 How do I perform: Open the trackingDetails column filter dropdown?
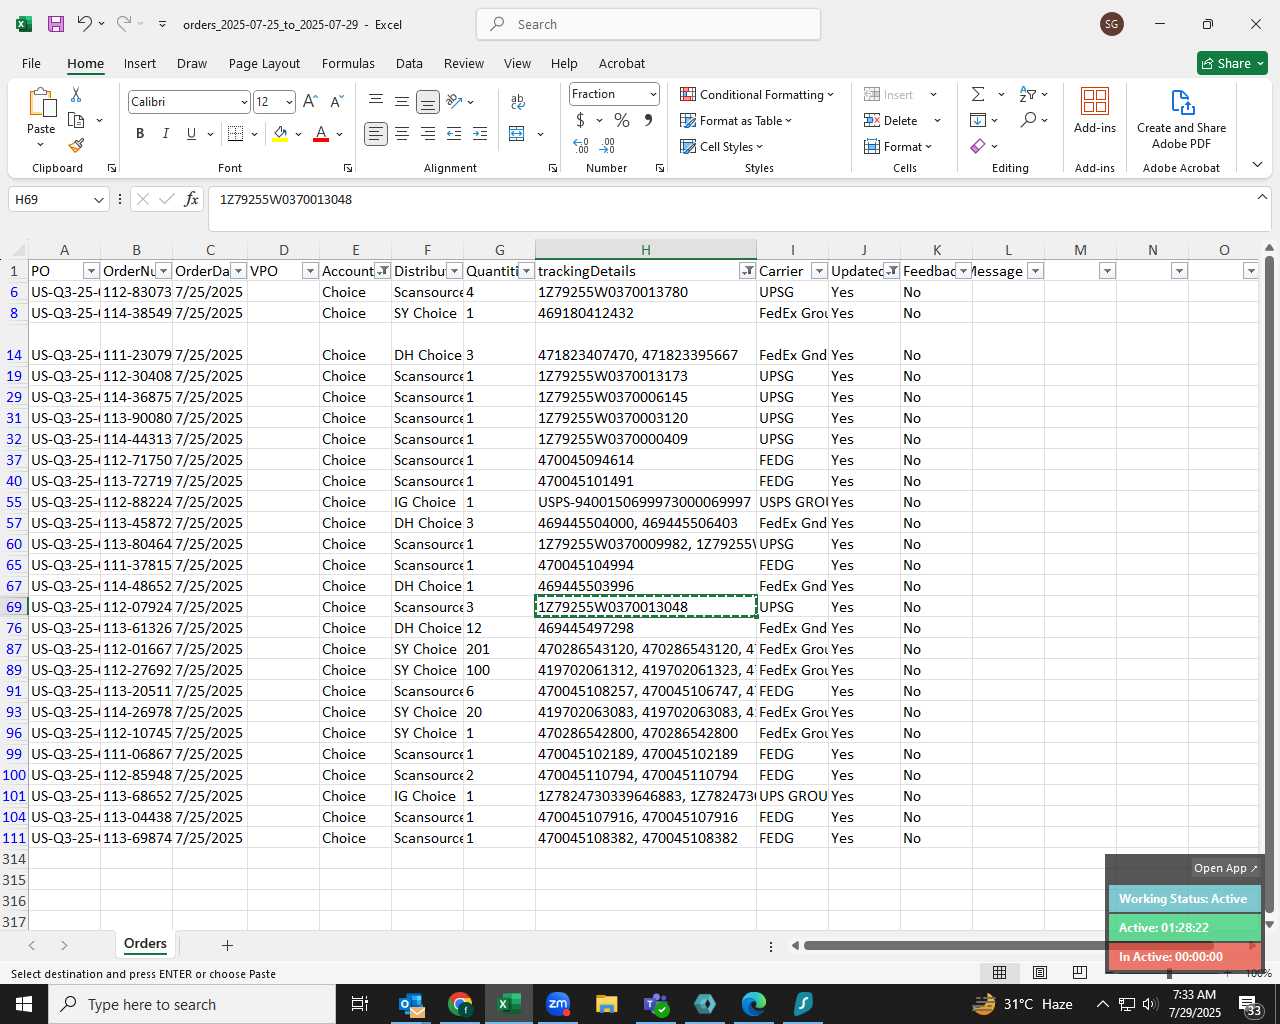pos(747,271)
